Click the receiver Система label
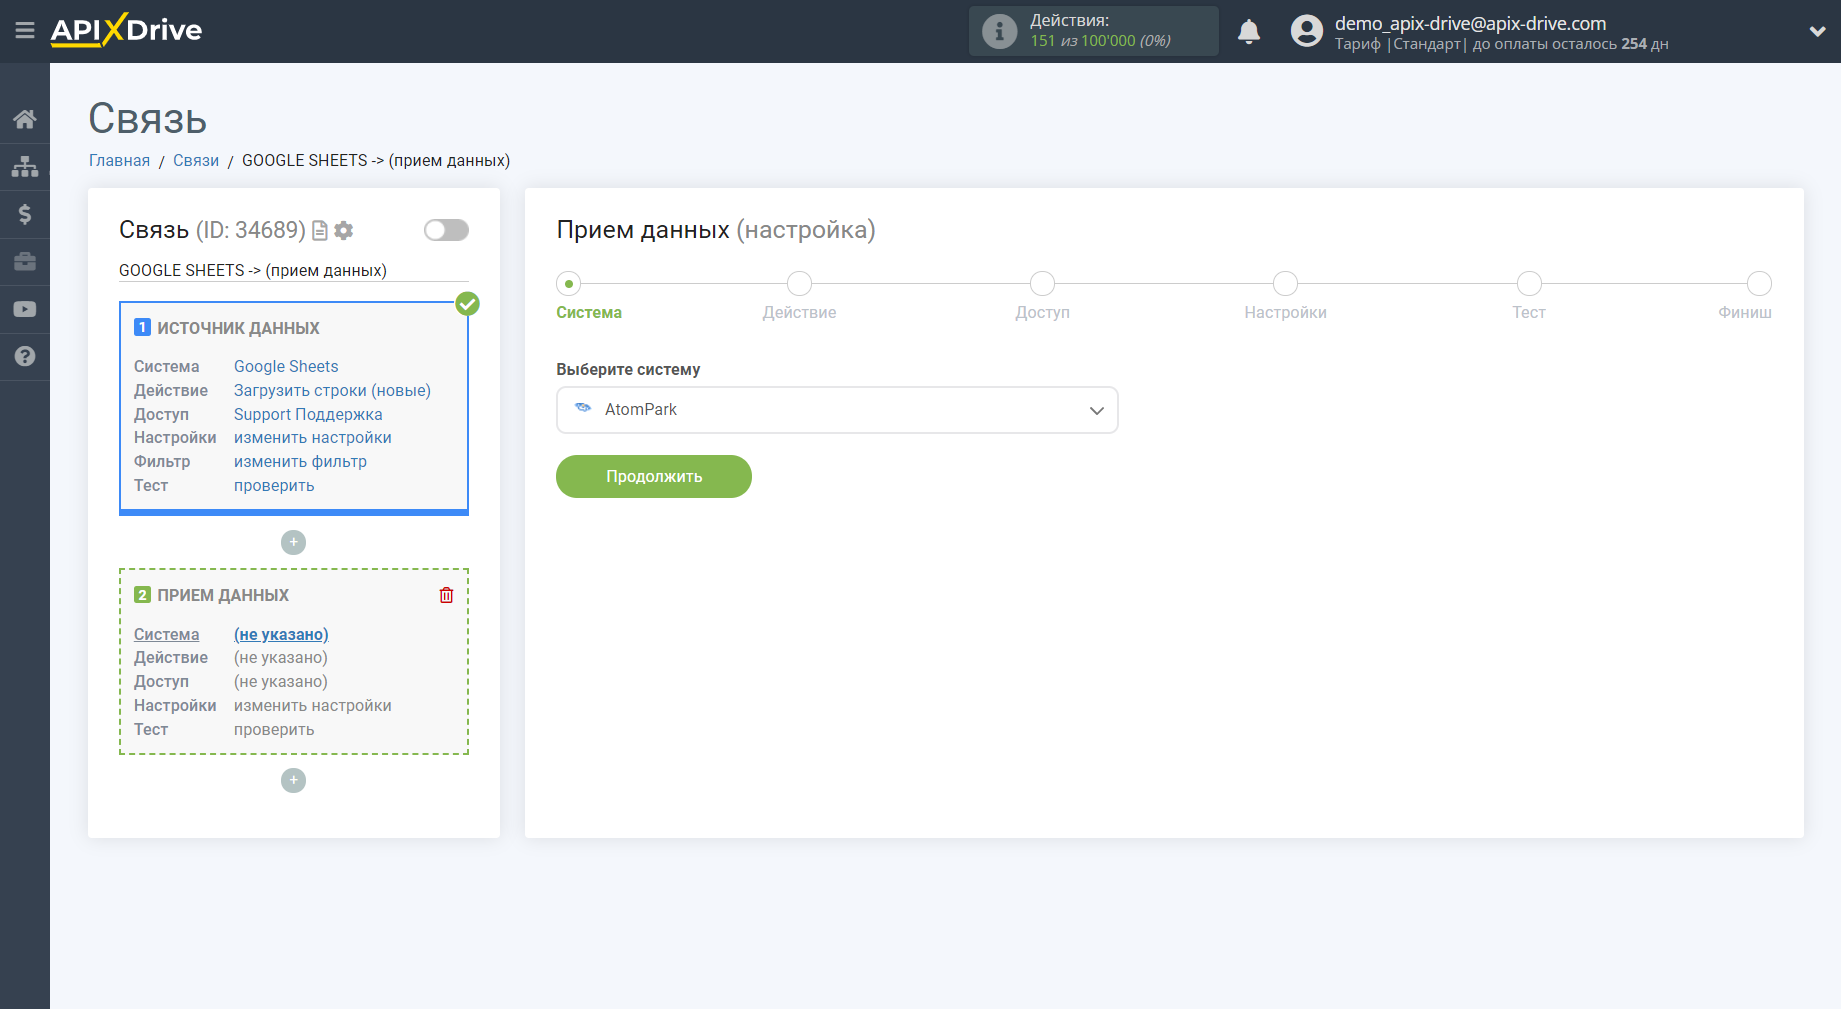1841x1009 pixels. (x=166, y=634)
